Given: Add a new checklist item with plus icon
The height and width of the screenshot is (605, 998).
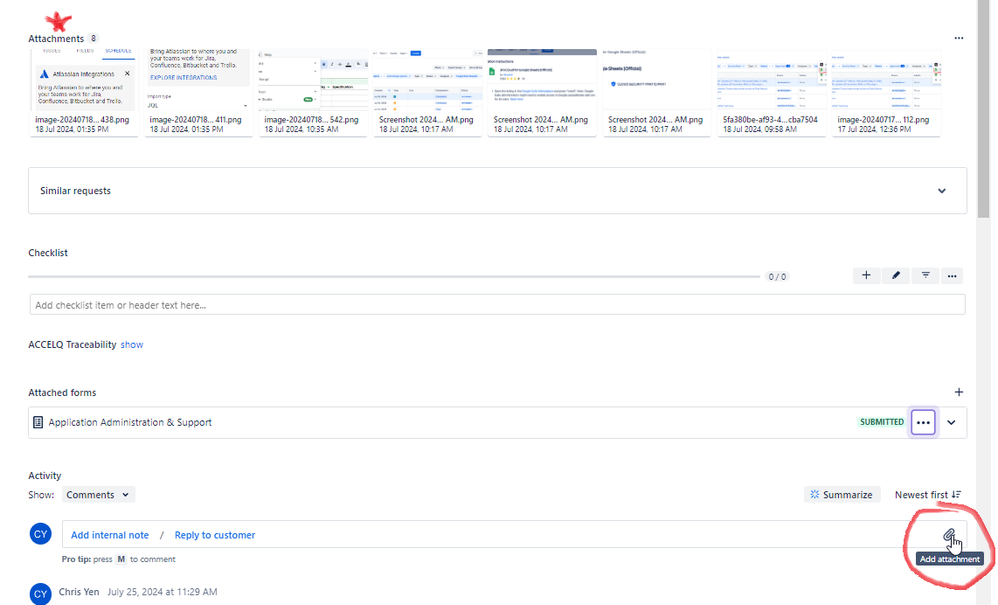Looking at the screenshot, I should click(x=866, y=275).
